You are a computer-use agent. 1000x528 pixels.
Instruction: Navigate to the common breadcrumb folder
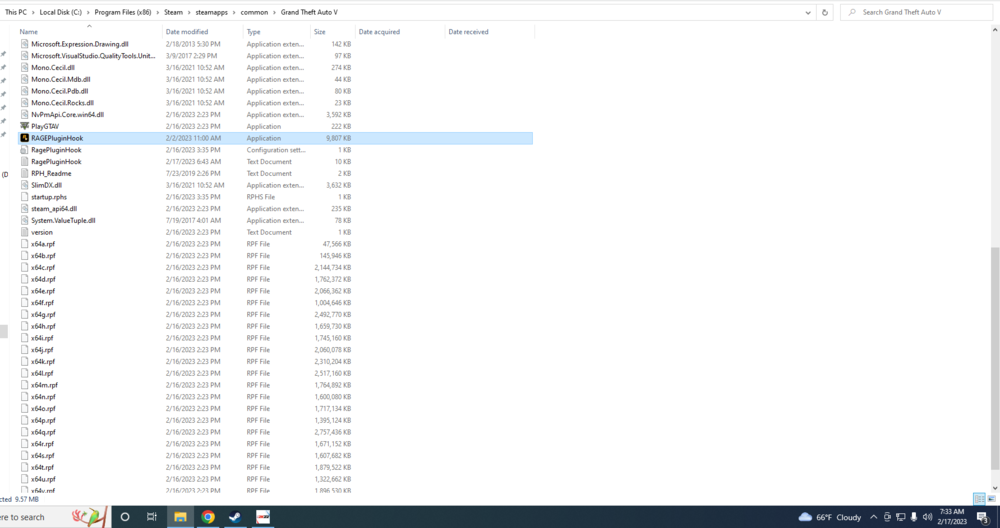pyautogui.click(x=254, y=12)
